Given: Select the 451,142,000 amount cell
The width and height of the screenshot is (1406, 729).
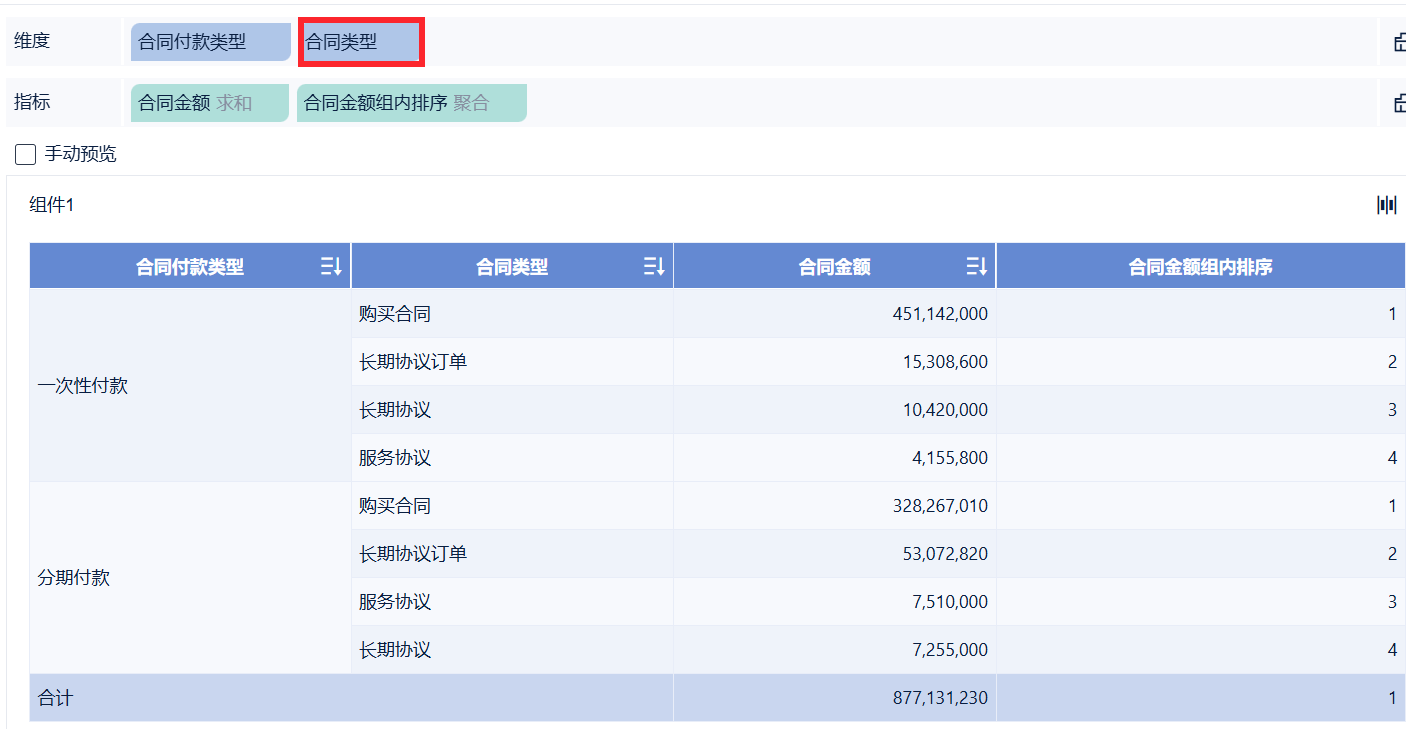Looking at the screenshot, I should 939,314.
